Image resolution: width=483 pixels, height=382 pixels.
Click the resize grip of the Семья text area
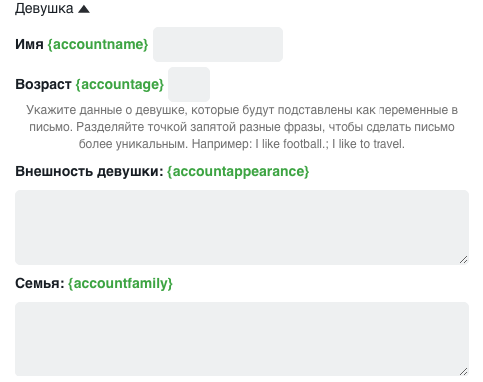pyautogui.click(x=463, y=371)
